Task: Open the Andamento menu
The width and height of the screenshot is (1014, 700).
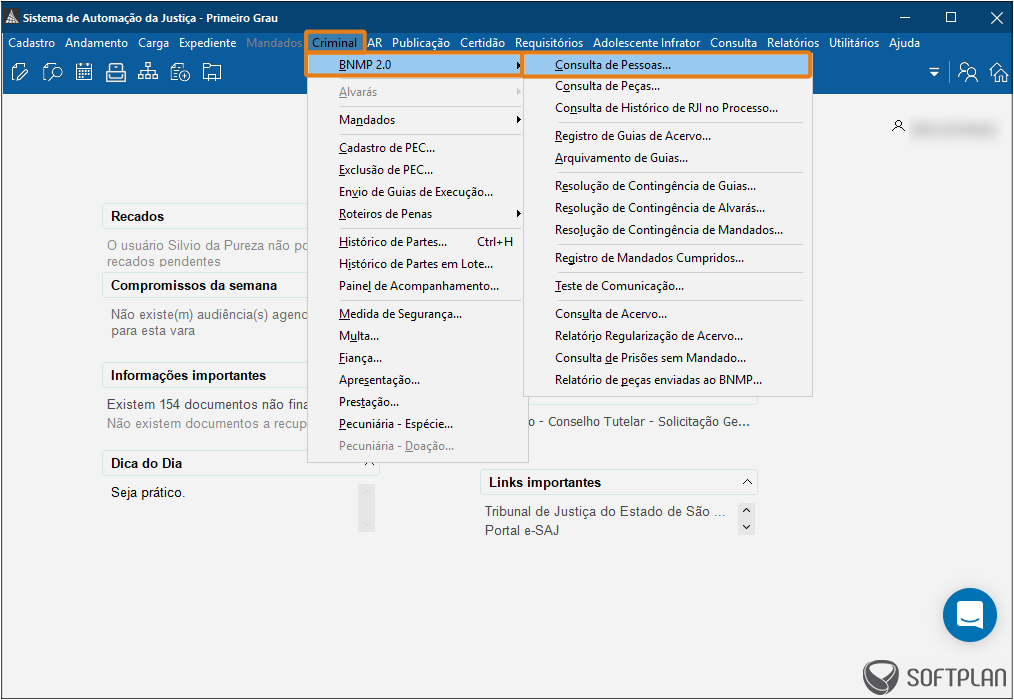Action: [x=96, y=43]
